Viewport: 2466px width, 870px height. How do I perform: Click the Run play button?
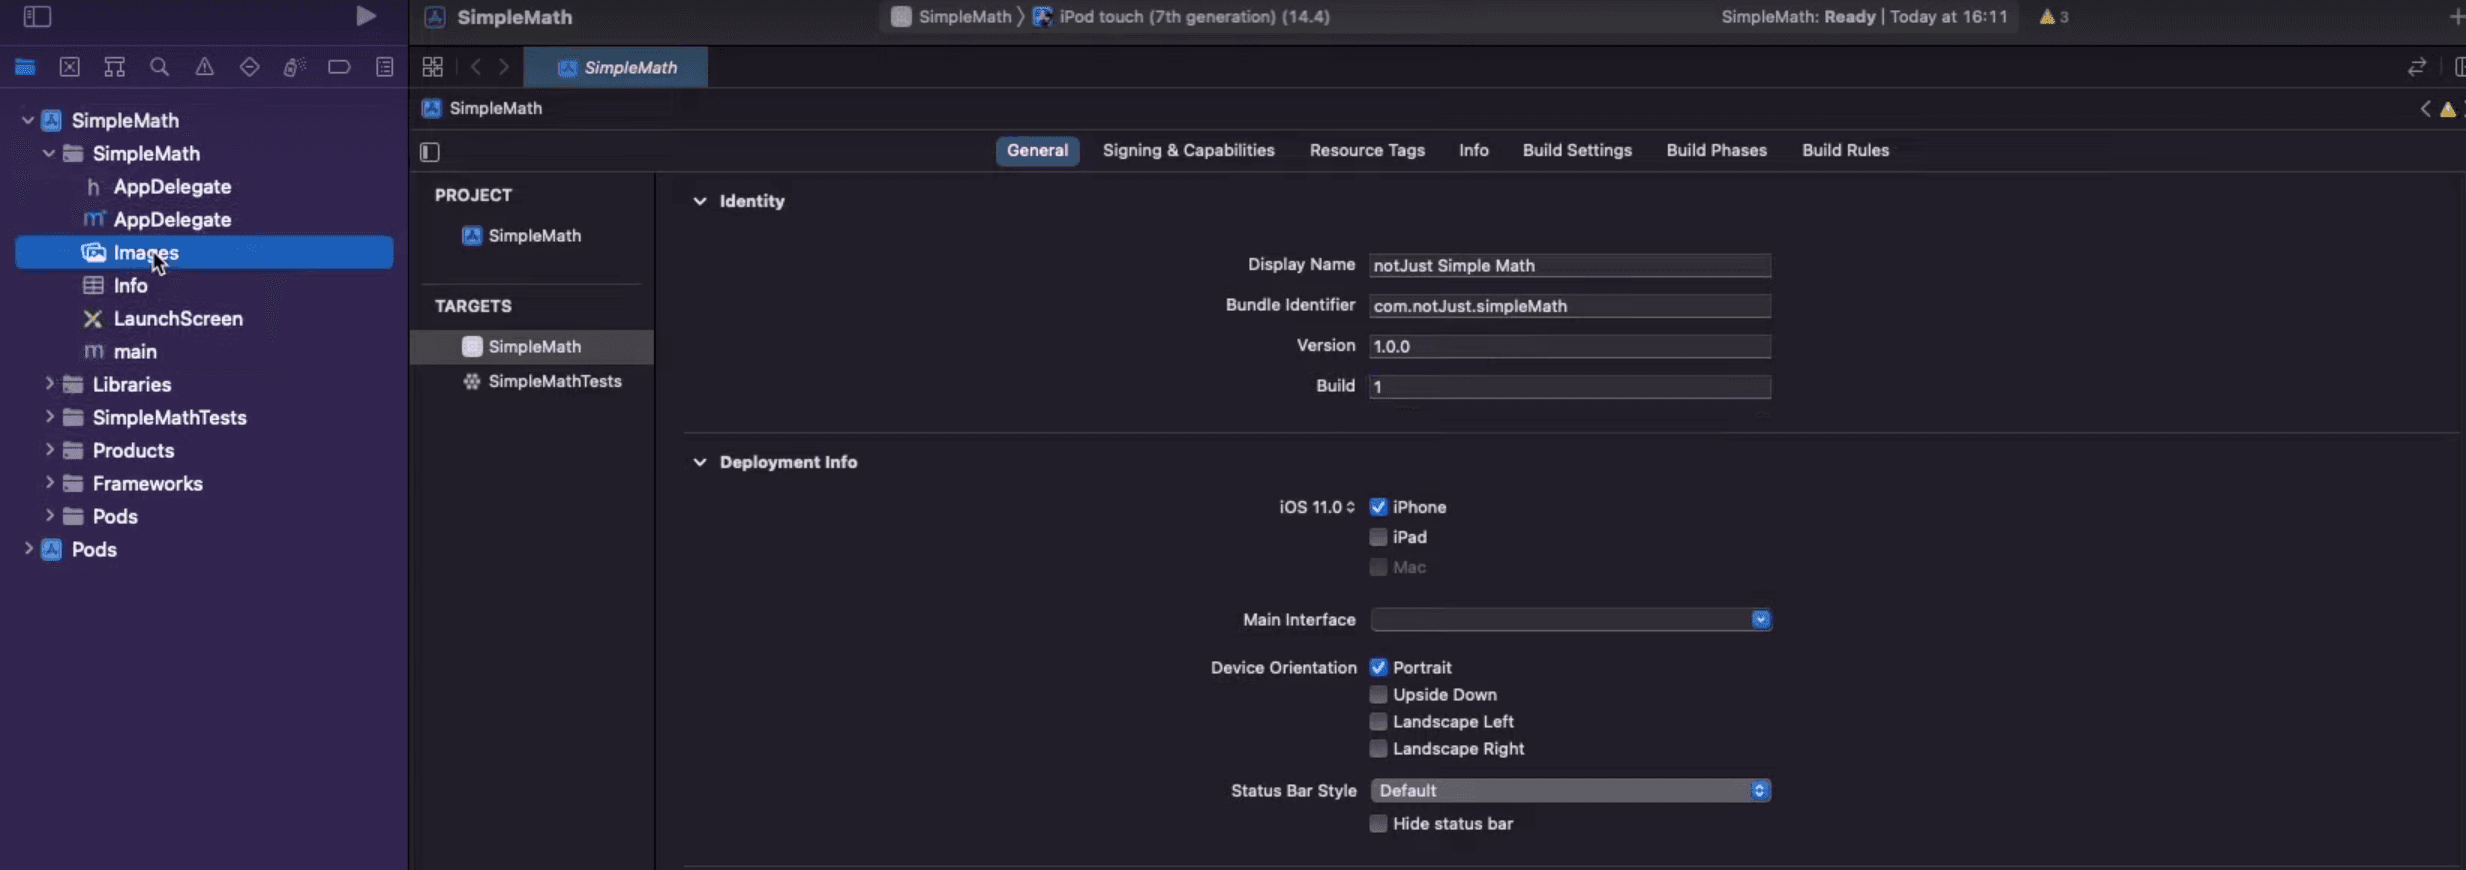point(366,16)
